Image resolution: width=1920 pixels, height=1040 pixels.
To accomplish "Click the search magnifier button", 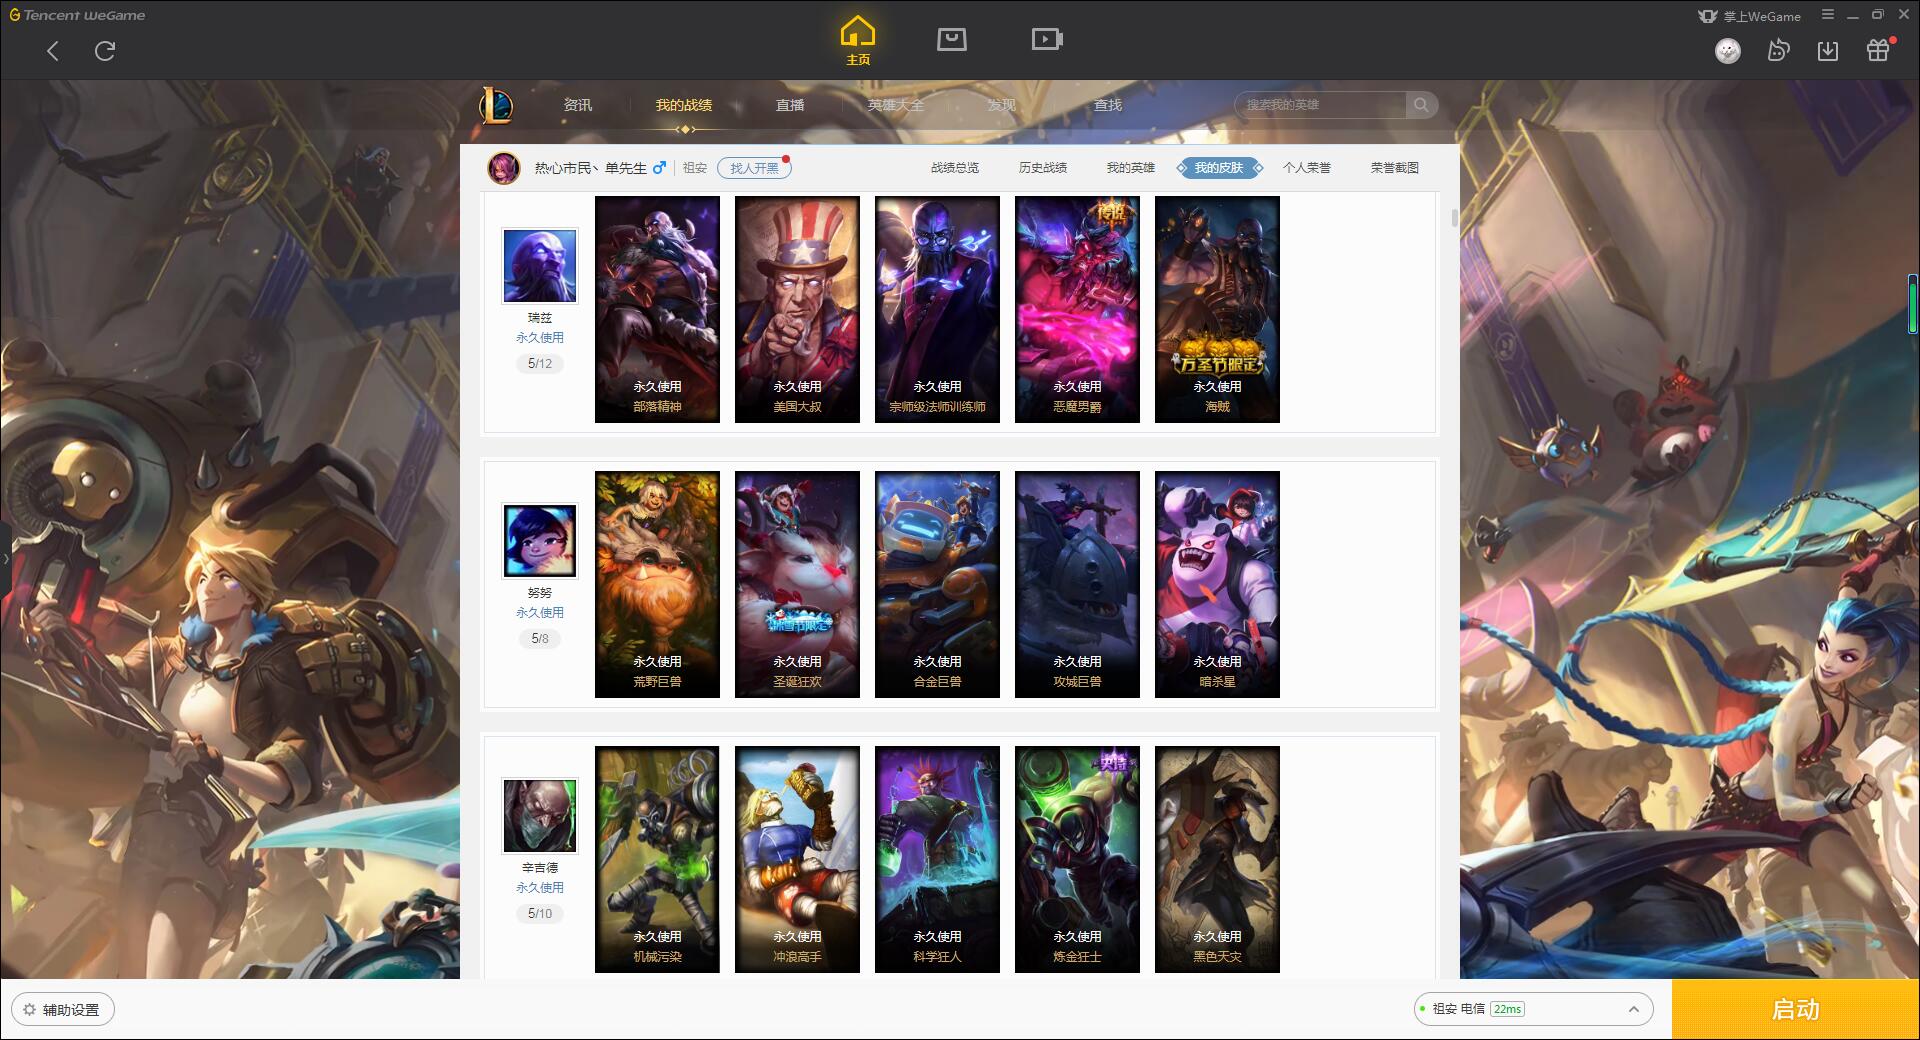I will click(1421, 105).
